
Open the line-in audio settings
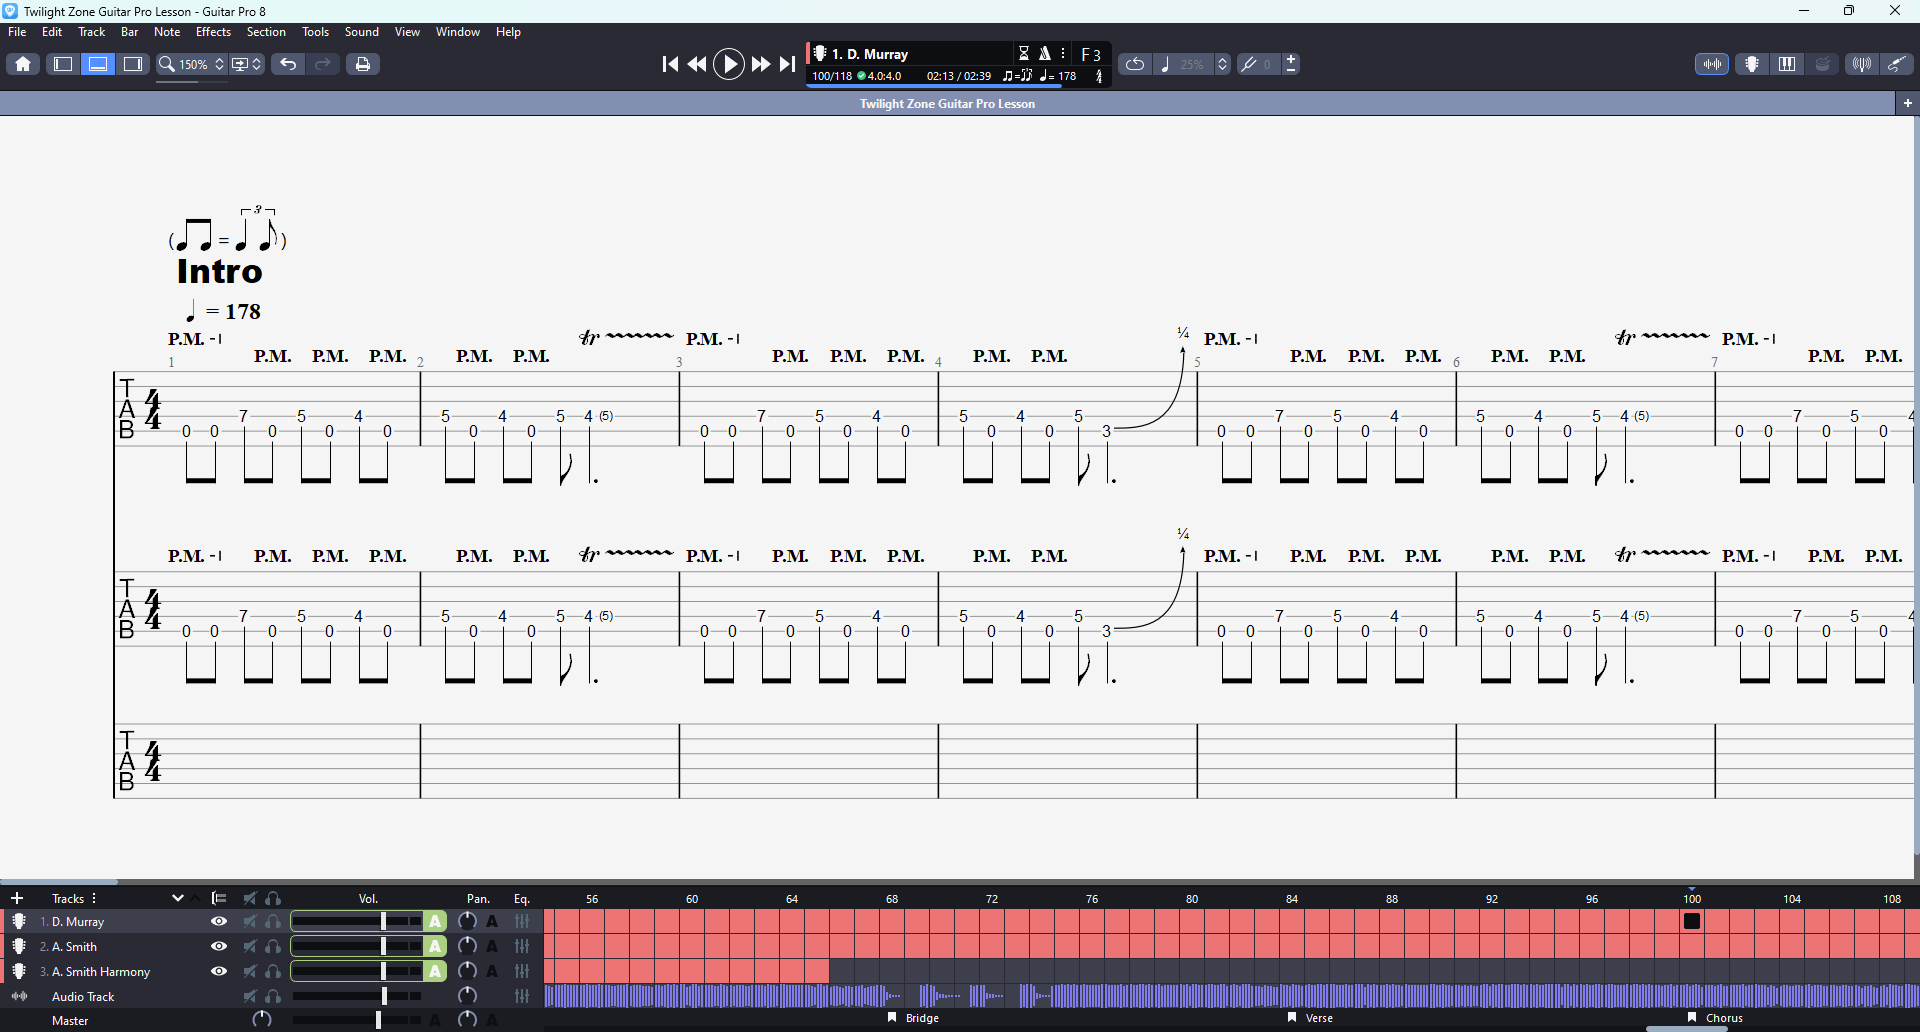pyautogui.click(x=1897, y=63)
